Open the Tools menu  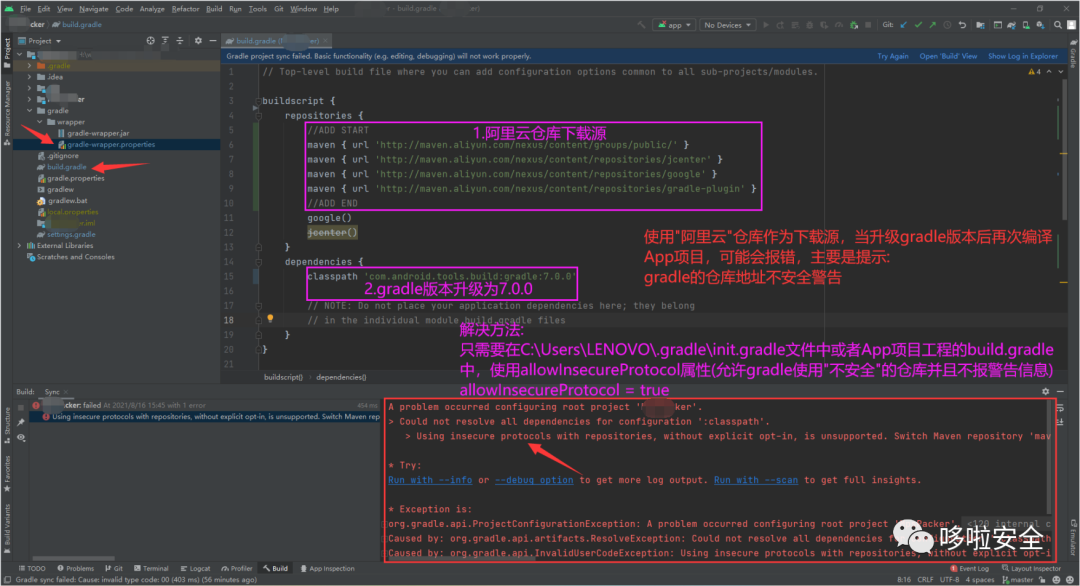point(258,9)
